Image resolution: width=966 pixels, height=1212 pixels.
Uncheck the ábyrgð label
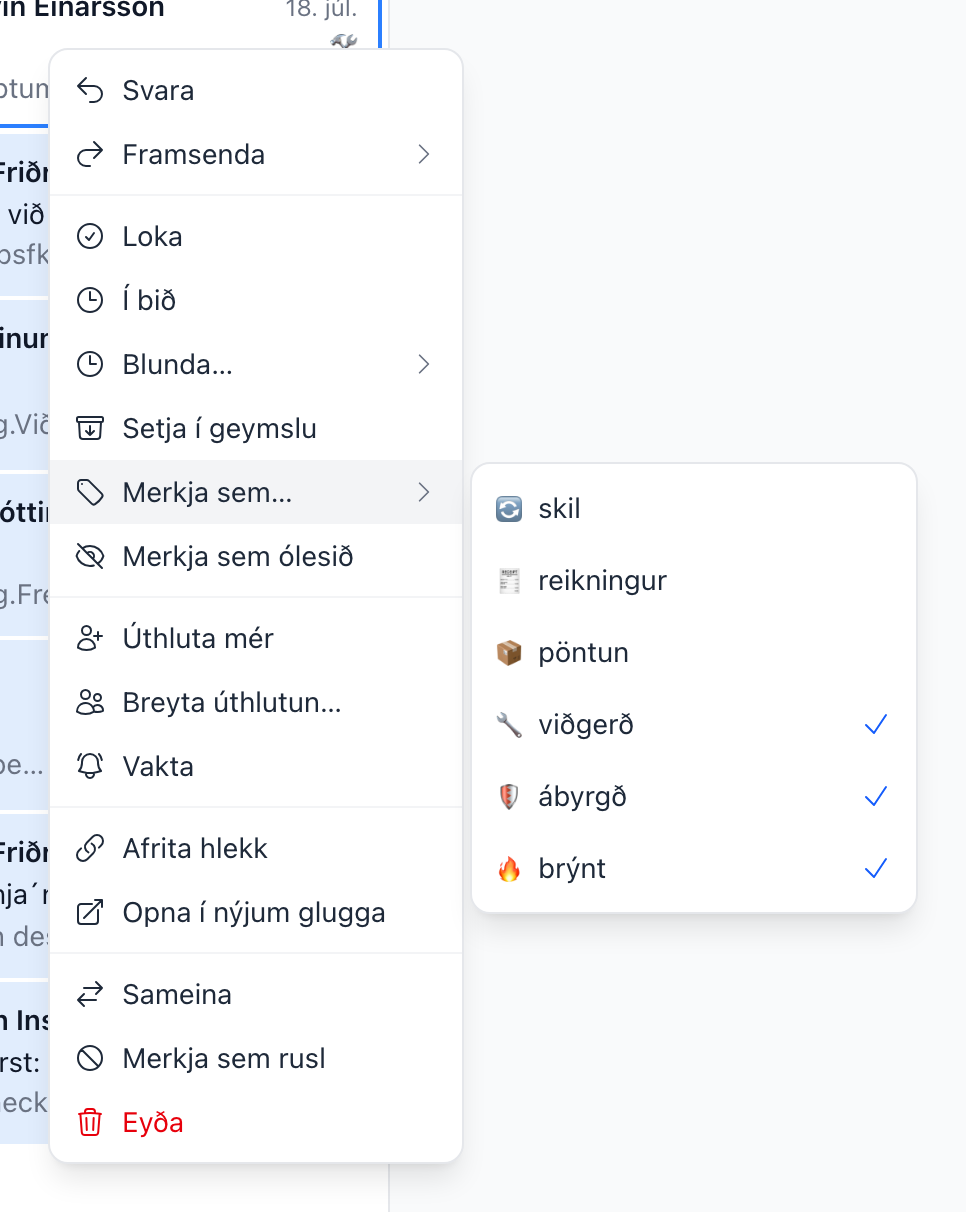coord(694,797)
